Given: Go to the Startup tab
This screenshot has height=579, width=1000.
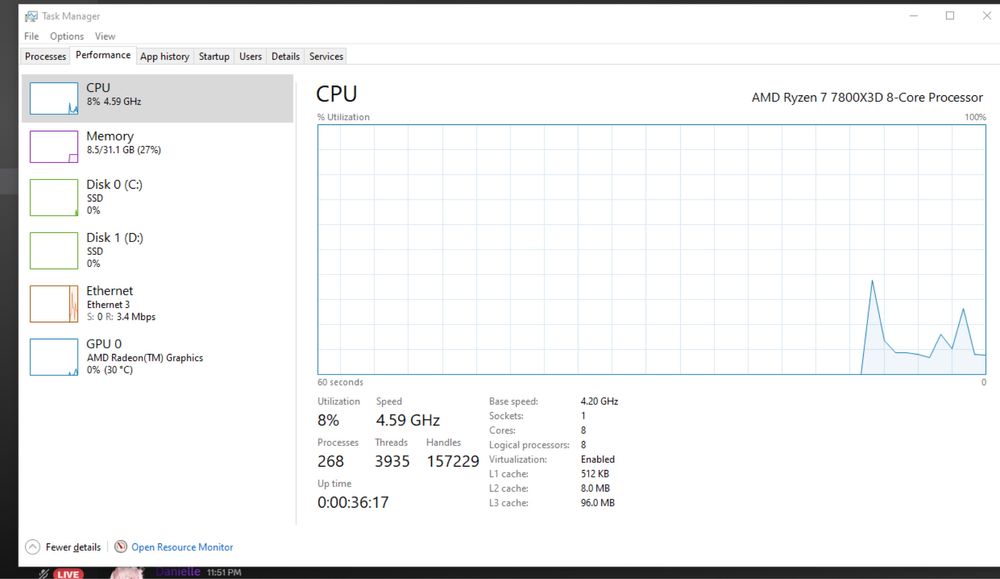Looking at the screenshot, I should (214, 57).
